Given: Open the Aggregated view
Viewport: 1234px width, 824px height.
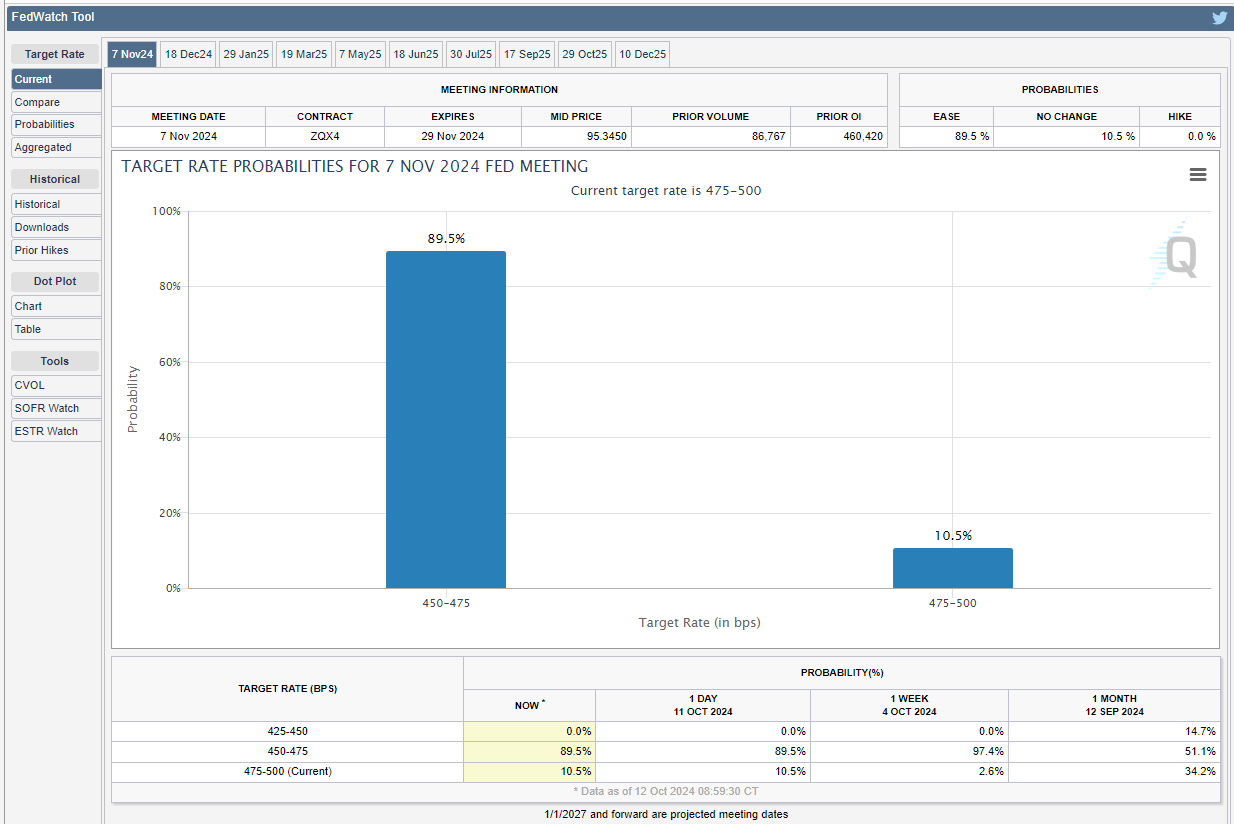Looking at the screenshot, I should point(56,147).
